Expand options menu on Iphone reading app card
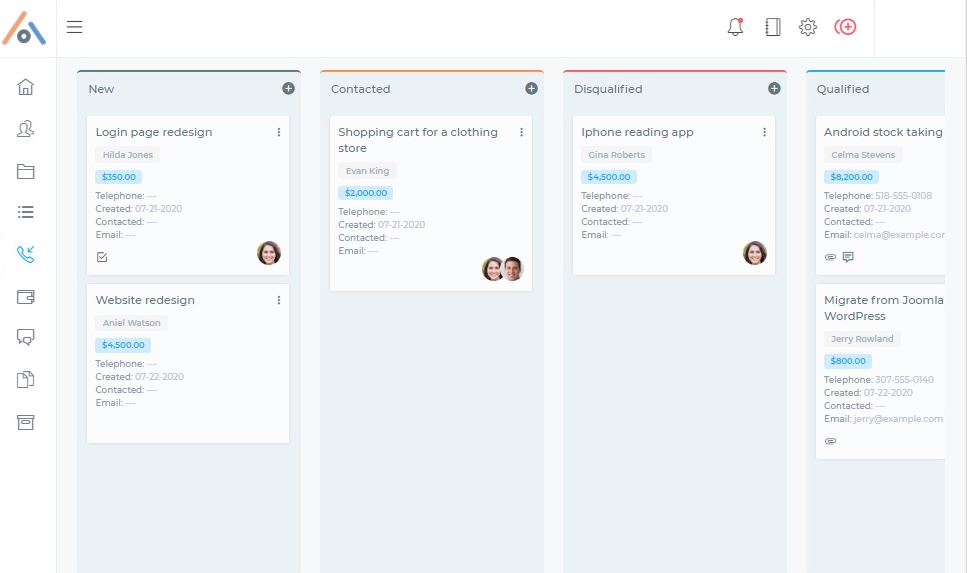 click(765, 132)
